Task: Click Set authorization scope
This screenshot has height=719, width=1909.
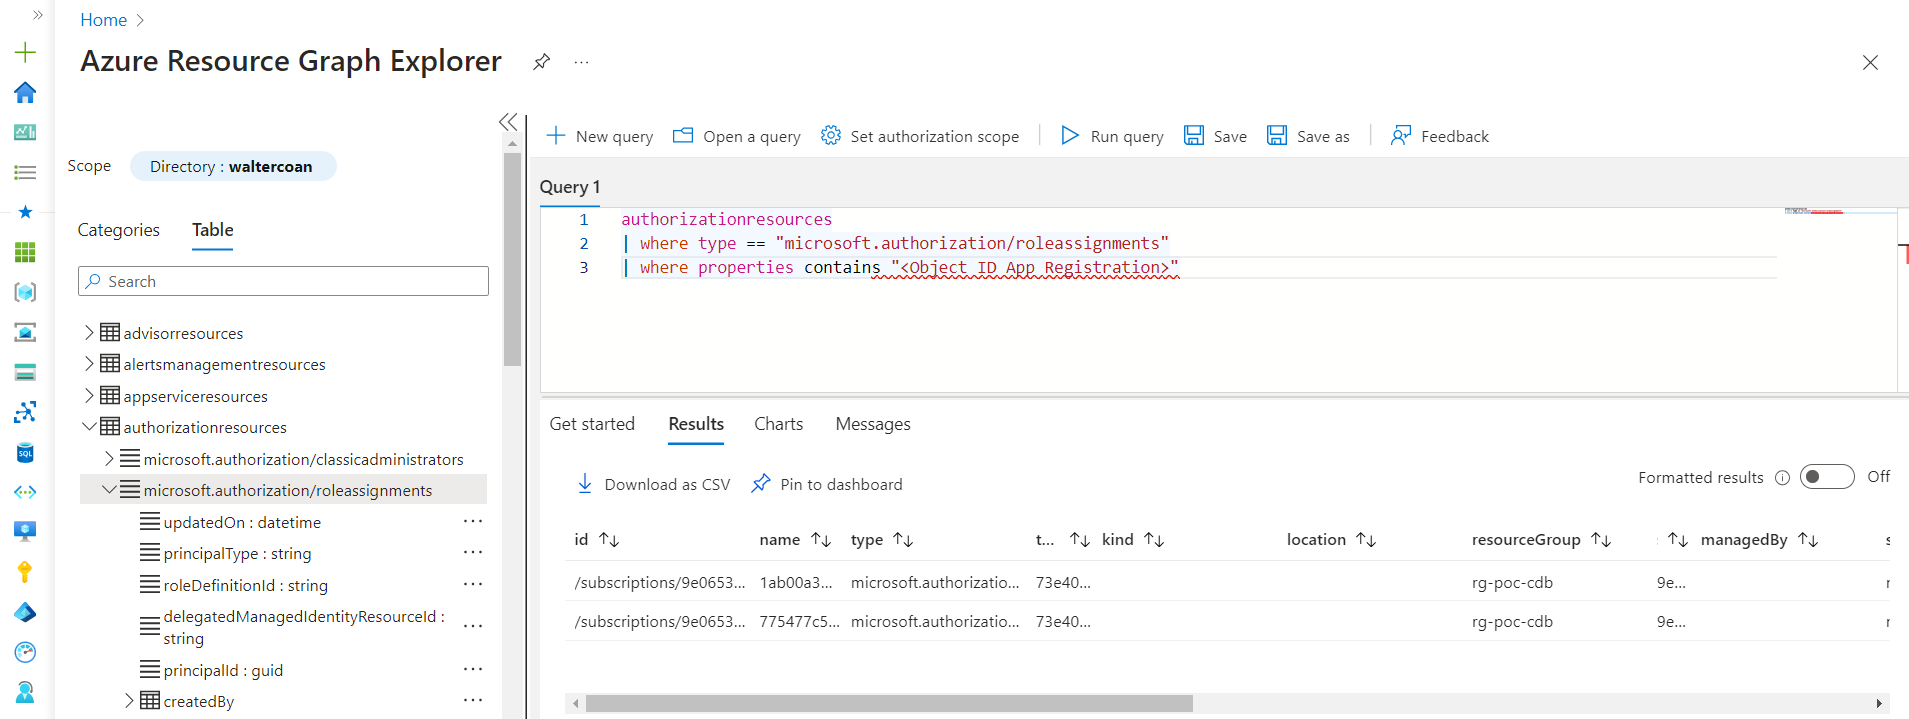Action: tap(920, 136)
